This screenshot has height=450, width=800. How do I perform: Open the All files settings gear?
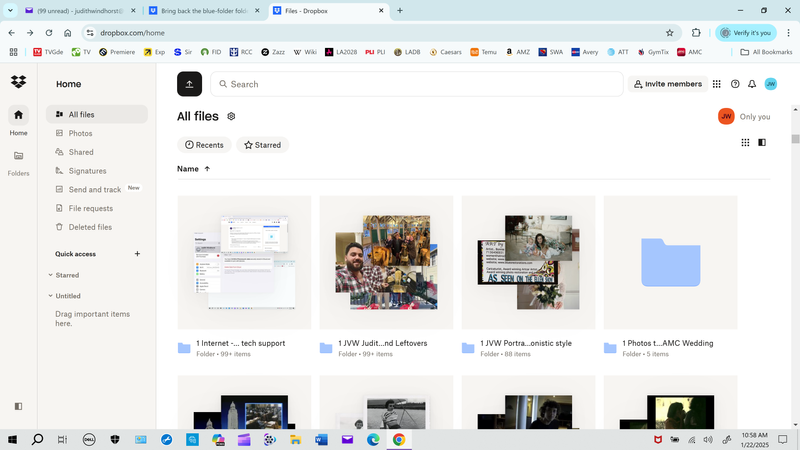click(231, 116)
